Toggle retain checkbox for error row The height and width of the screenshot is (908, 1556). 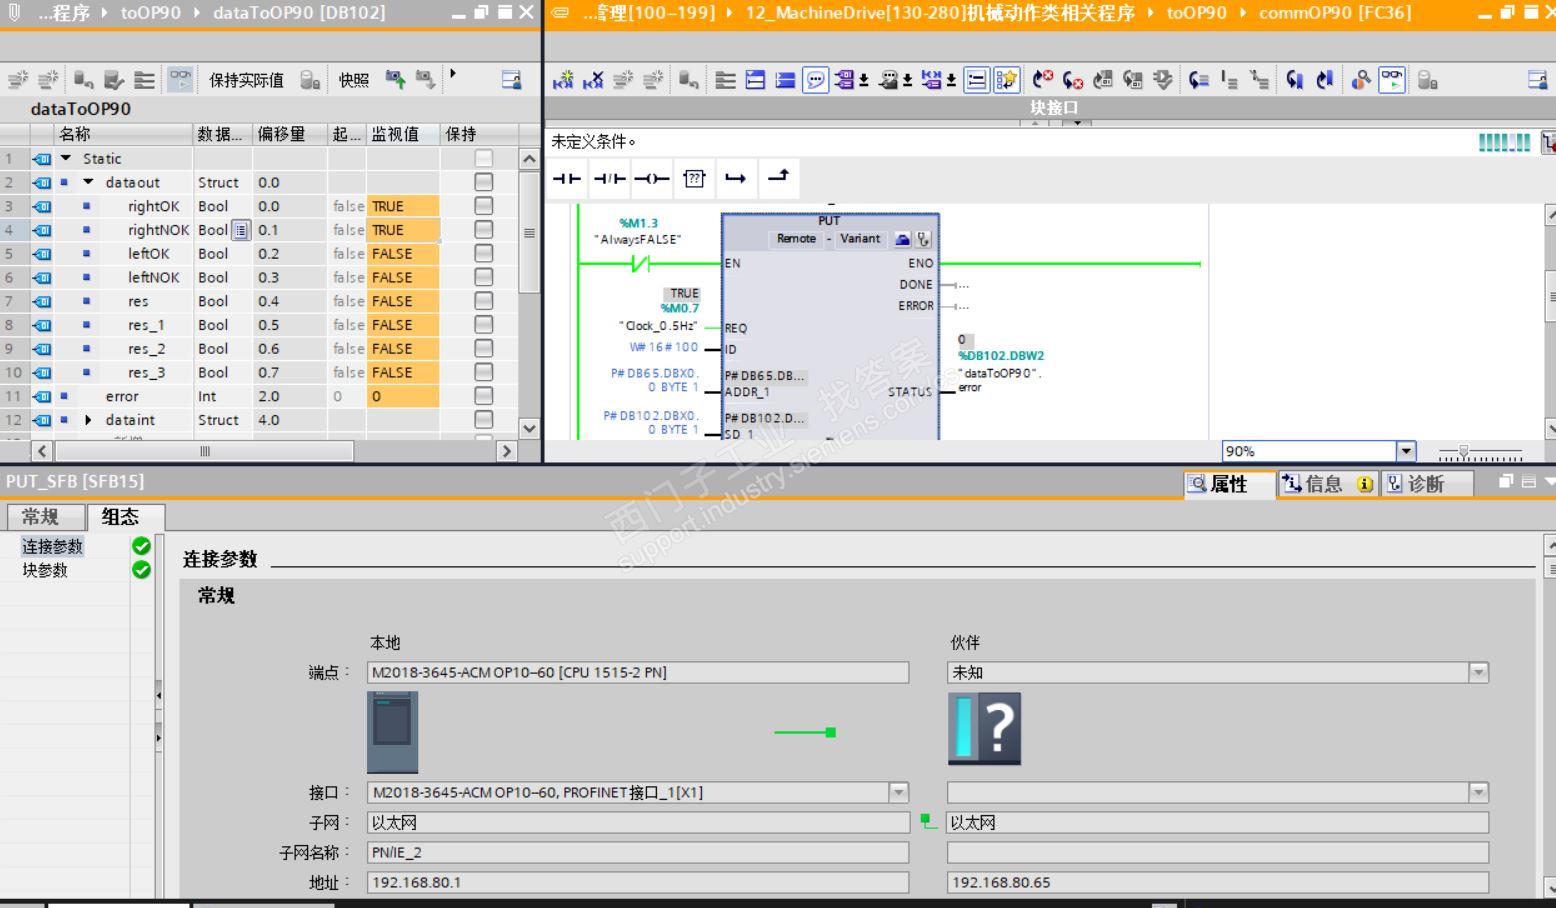pyautogui.click(x=483, y=397)
